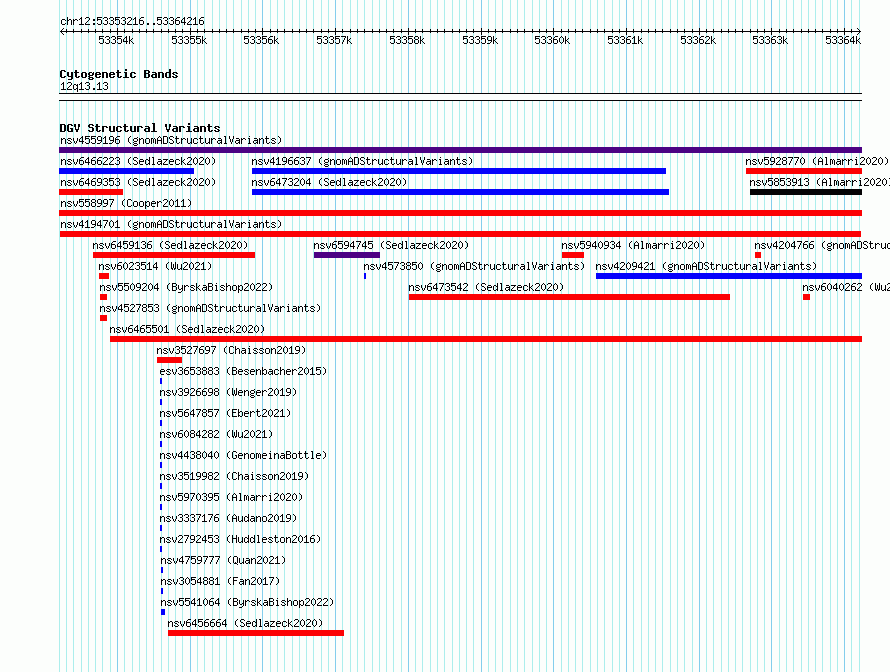Open nsv5970395 Almarri2020 variant

coord(231,497)
